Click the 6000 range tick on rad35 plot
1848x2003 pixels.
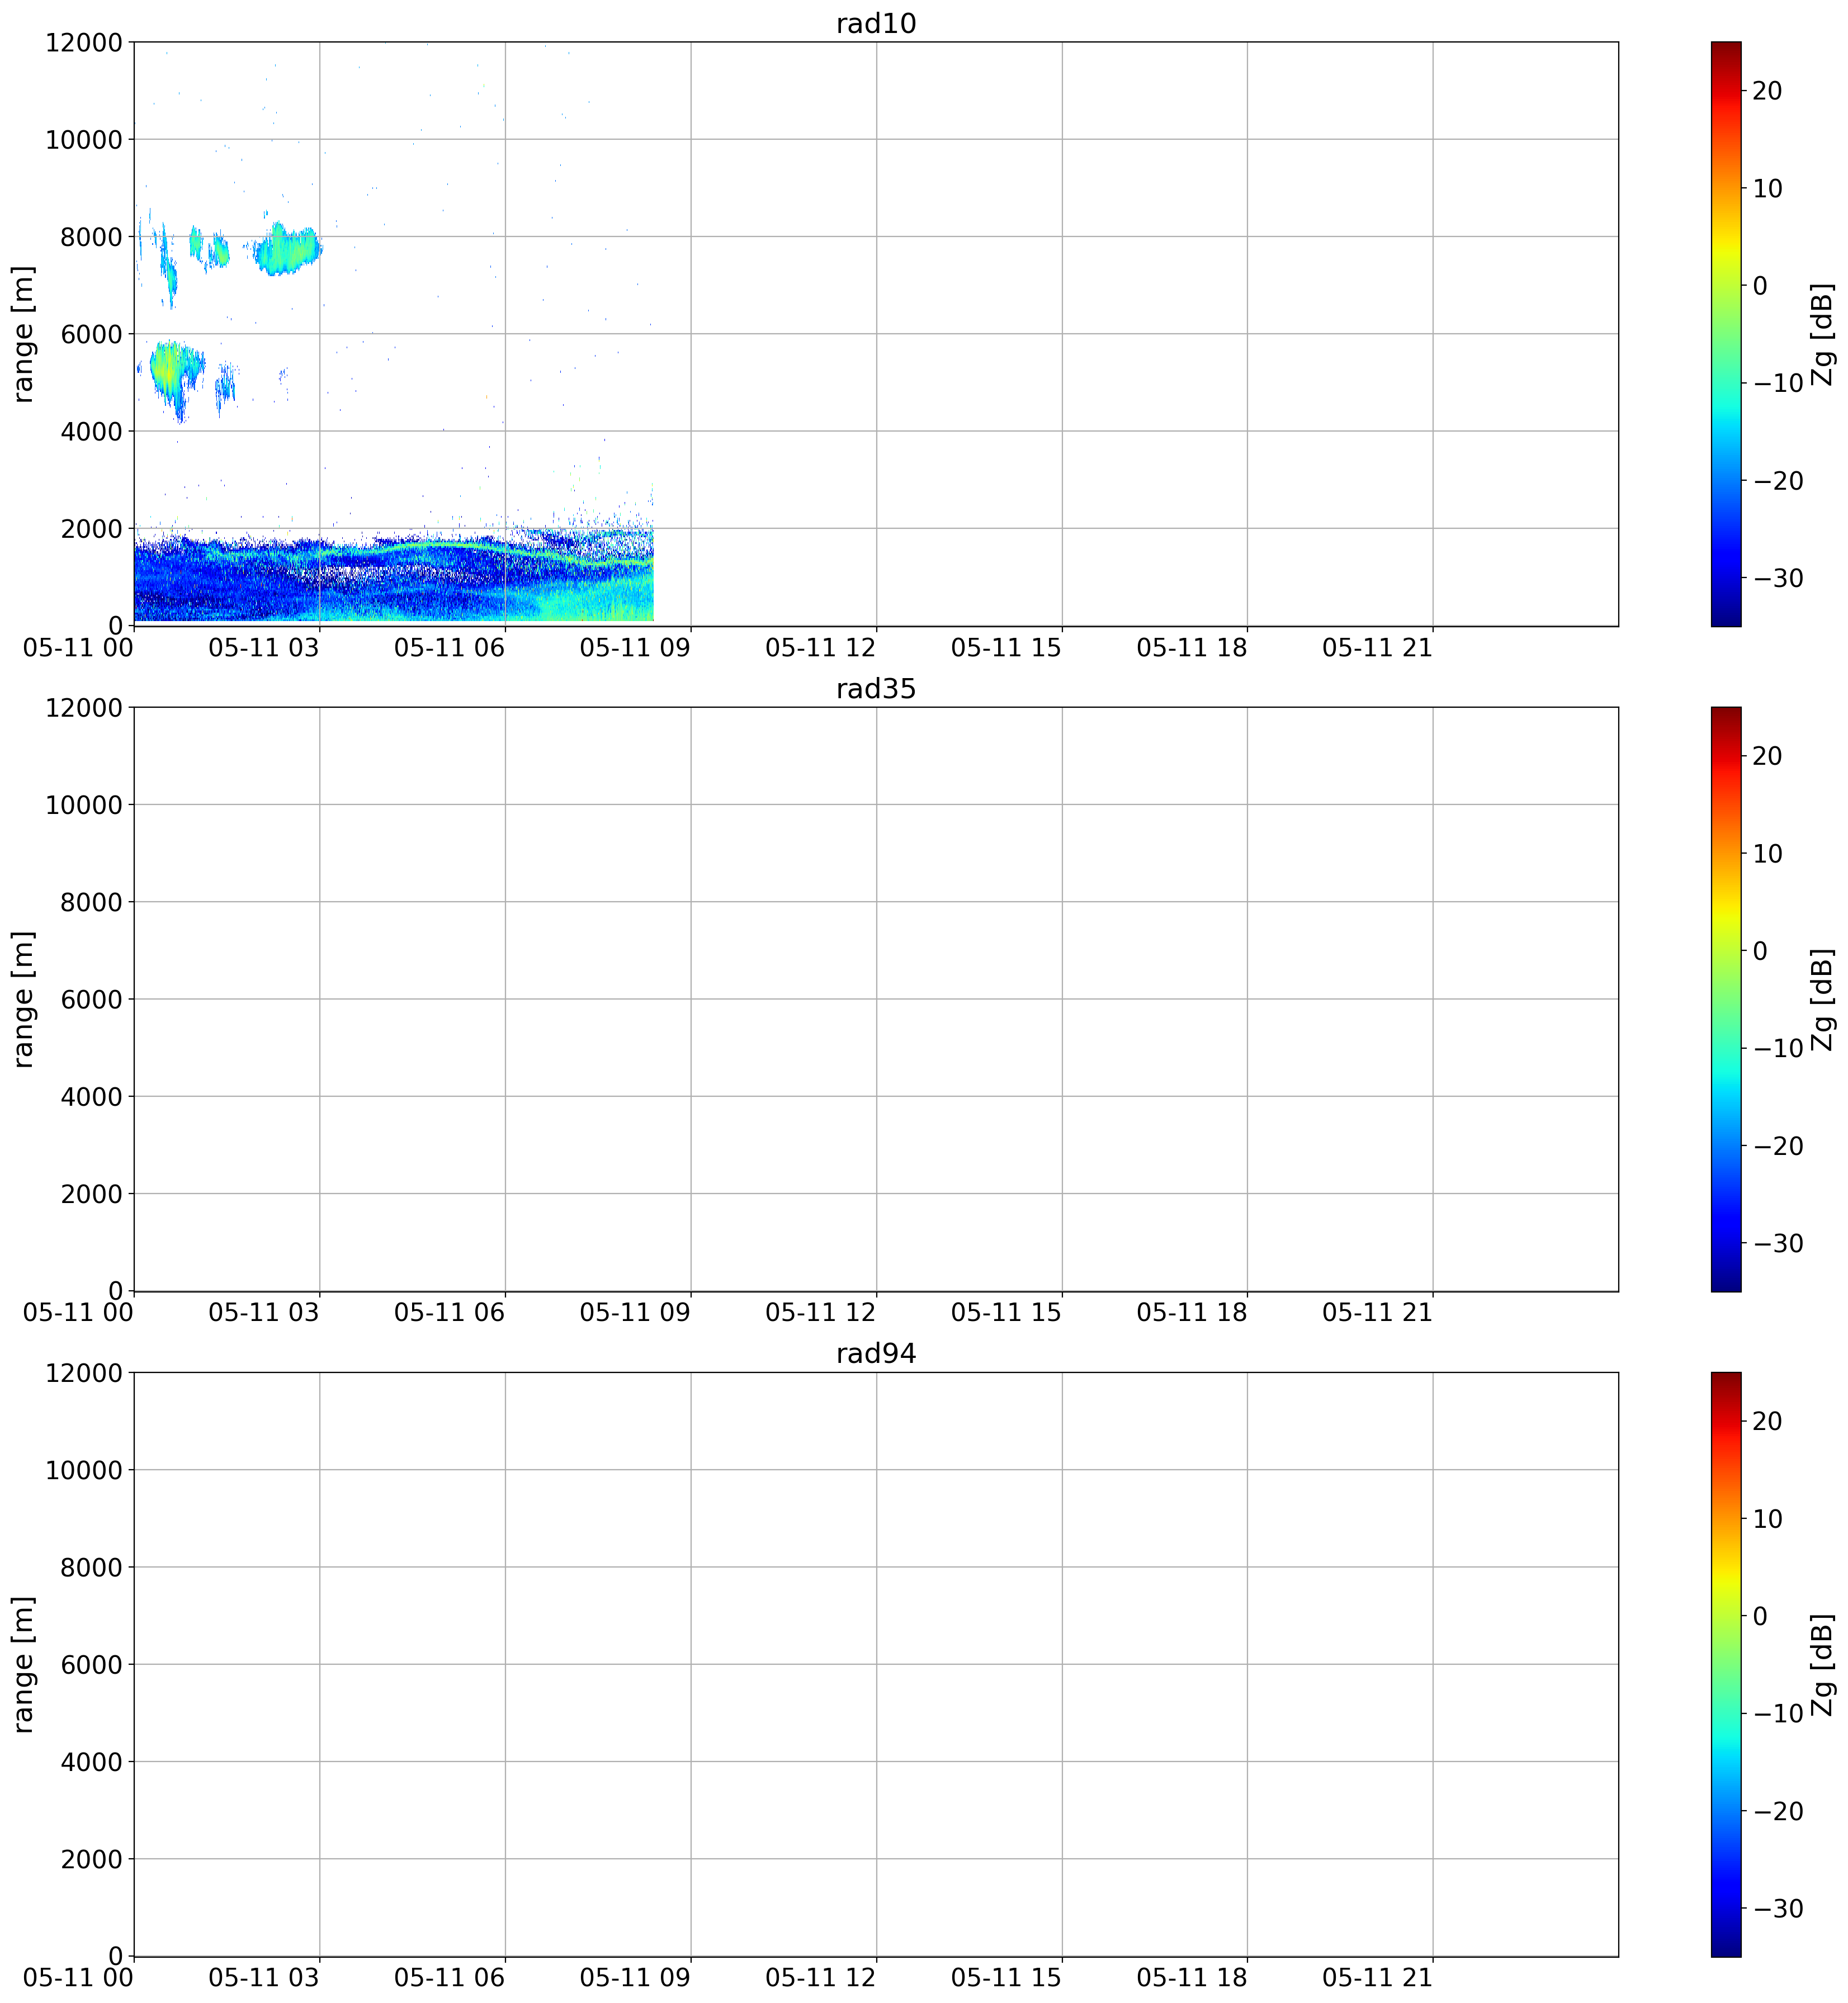point(91,1000)
